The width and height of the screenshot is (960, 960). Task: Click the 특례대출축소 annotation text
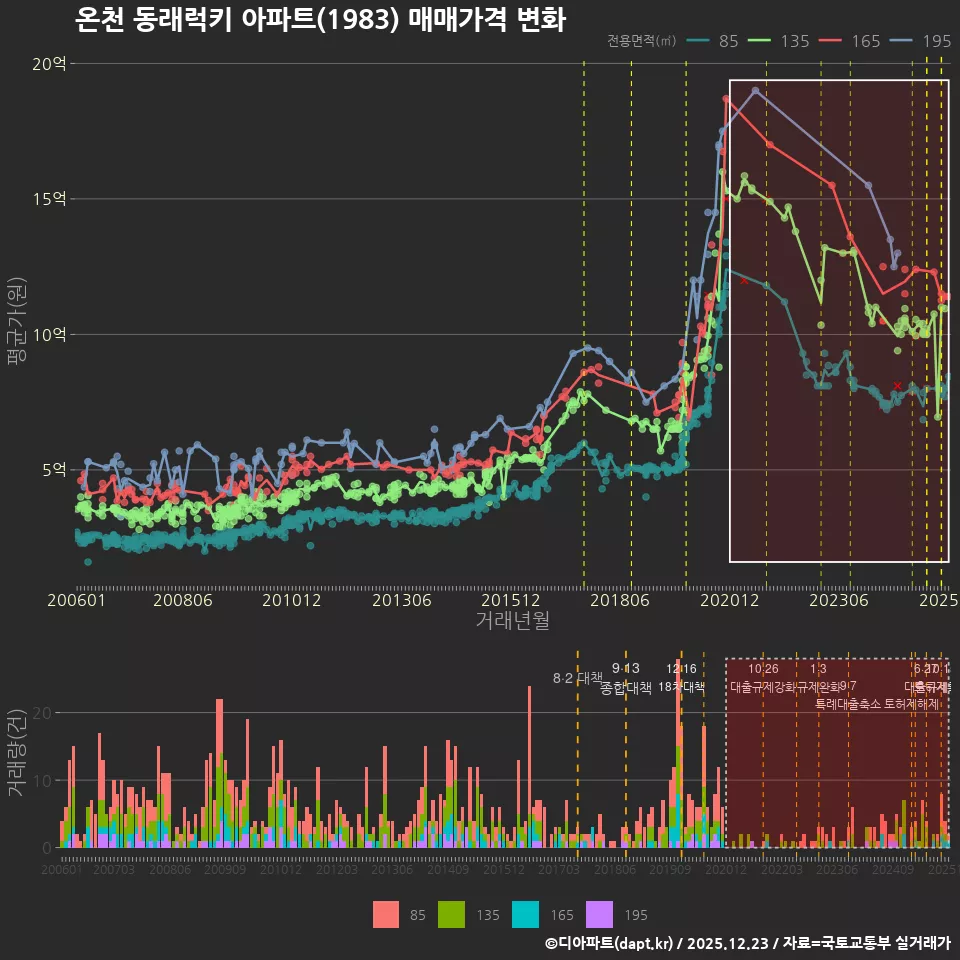849,703
